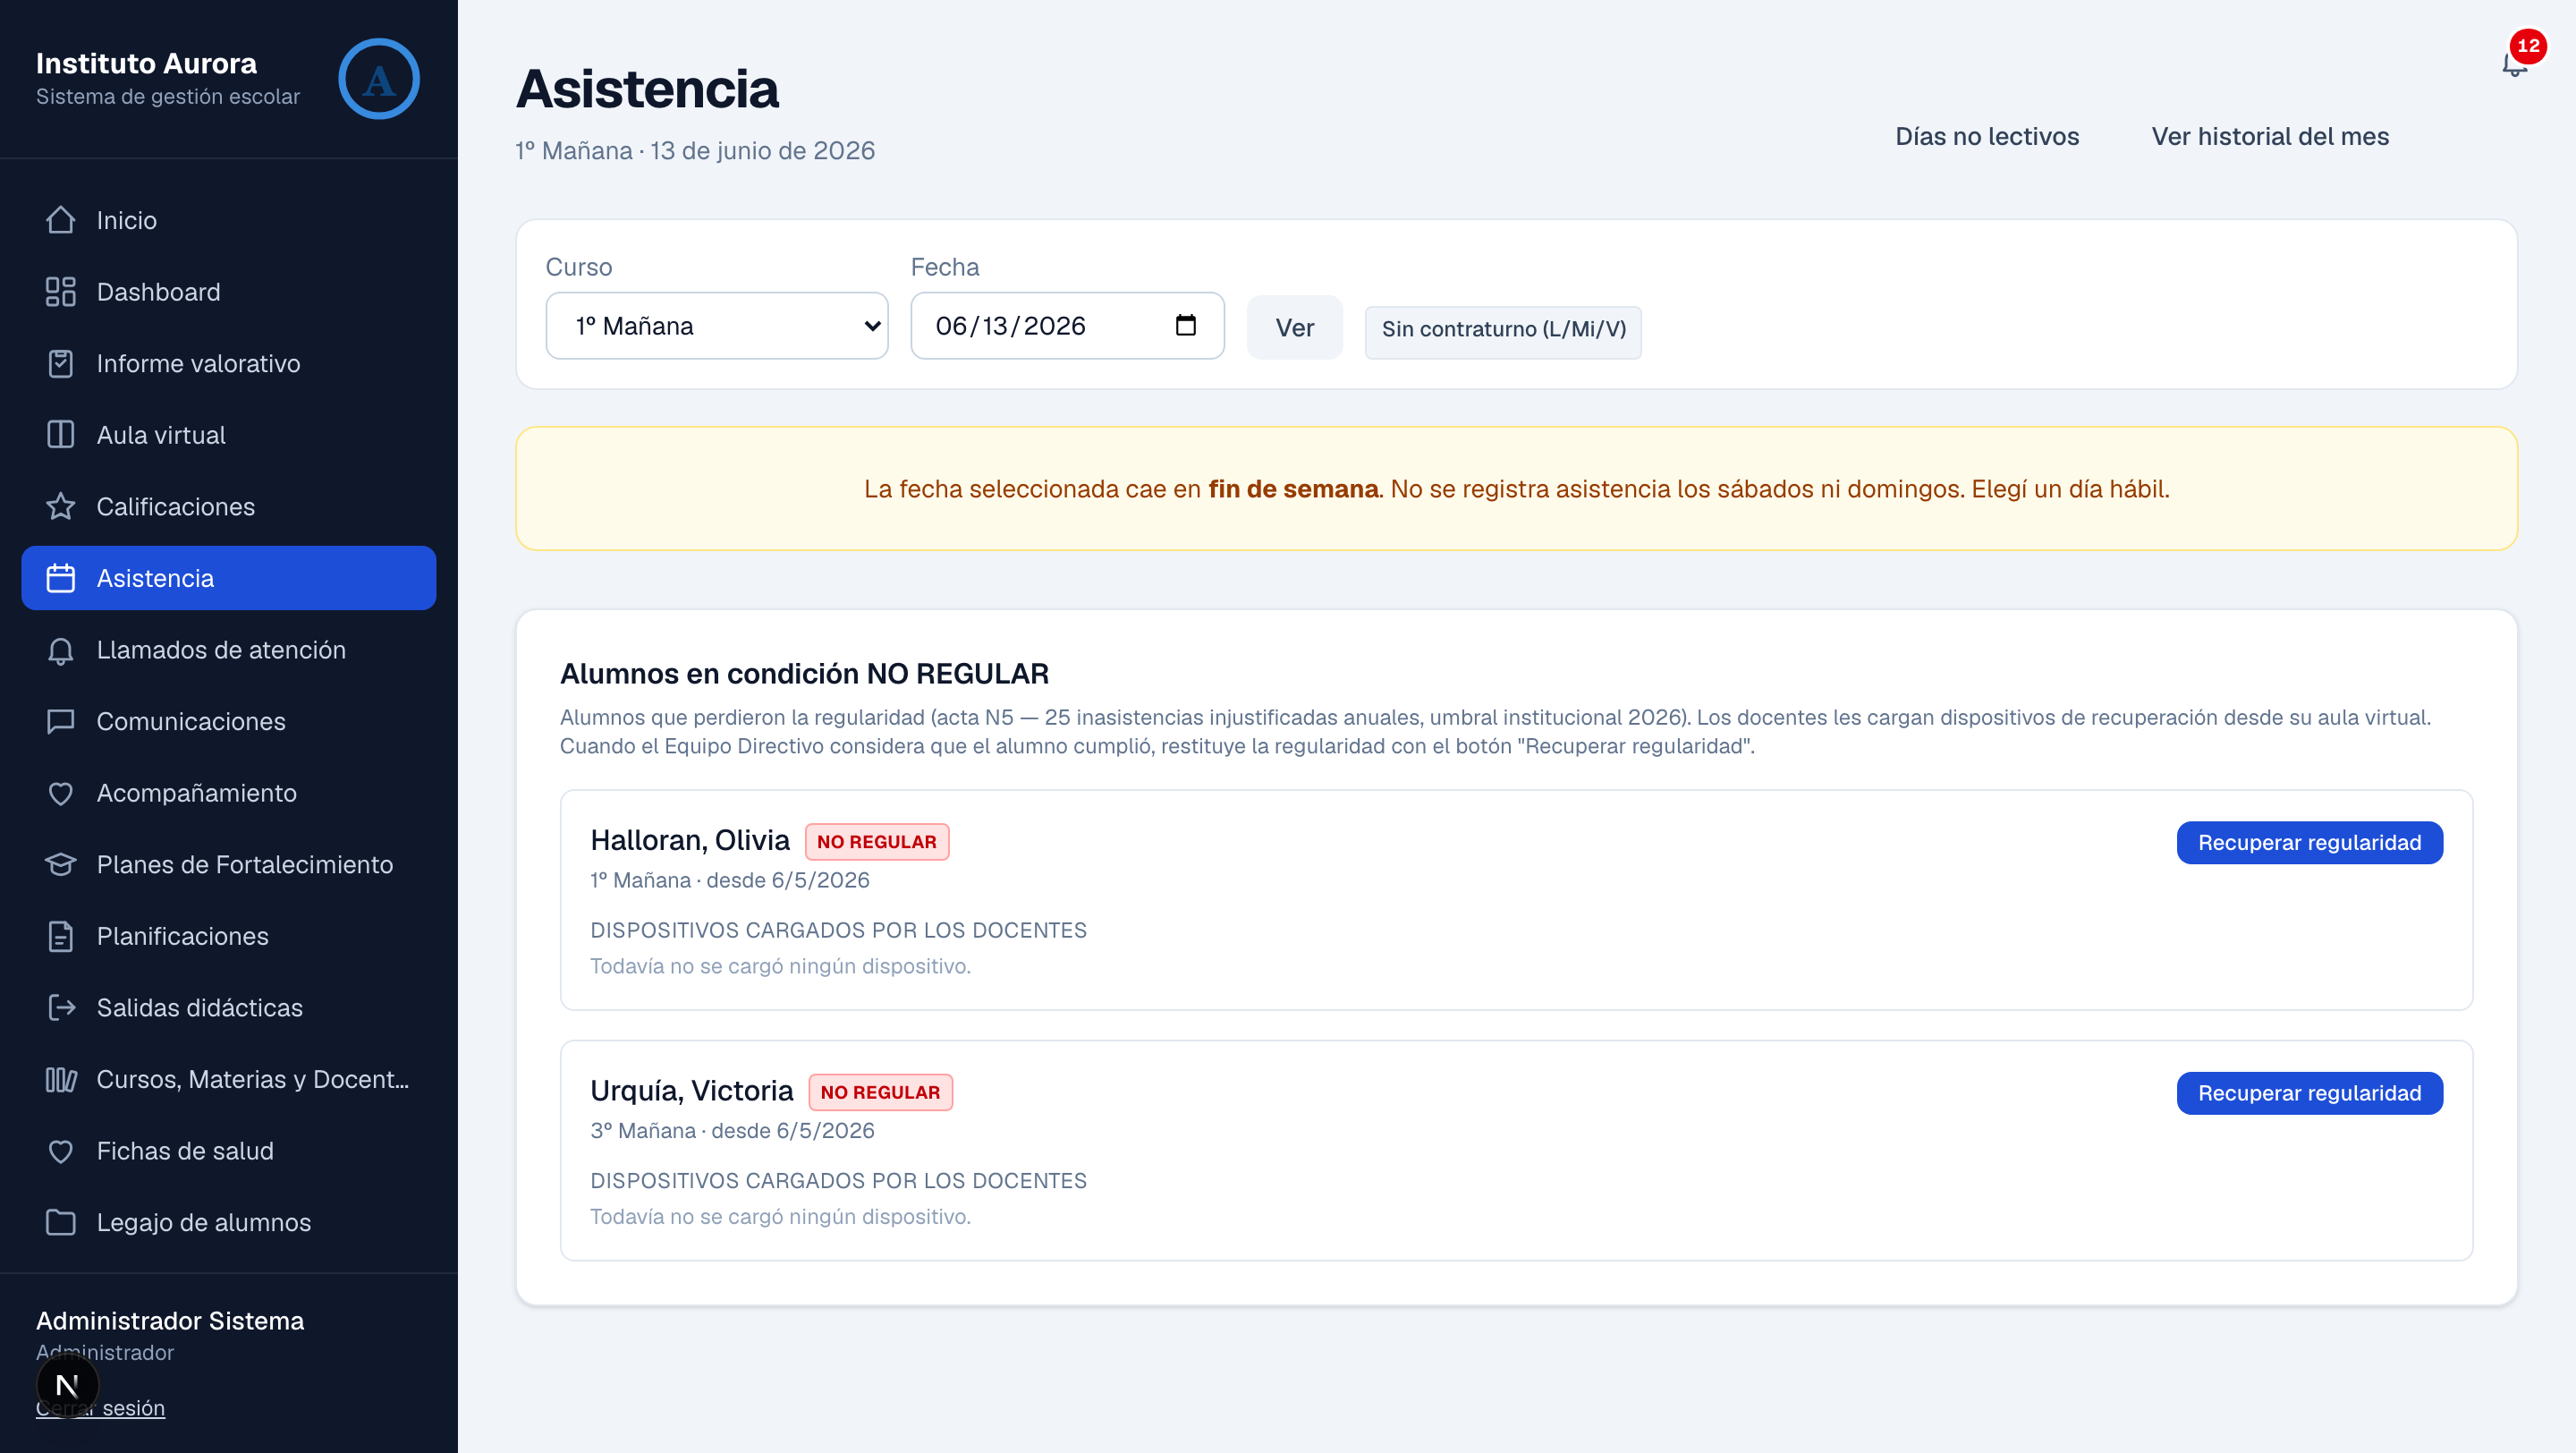Open Informe valorativo section

coord(229,363)
